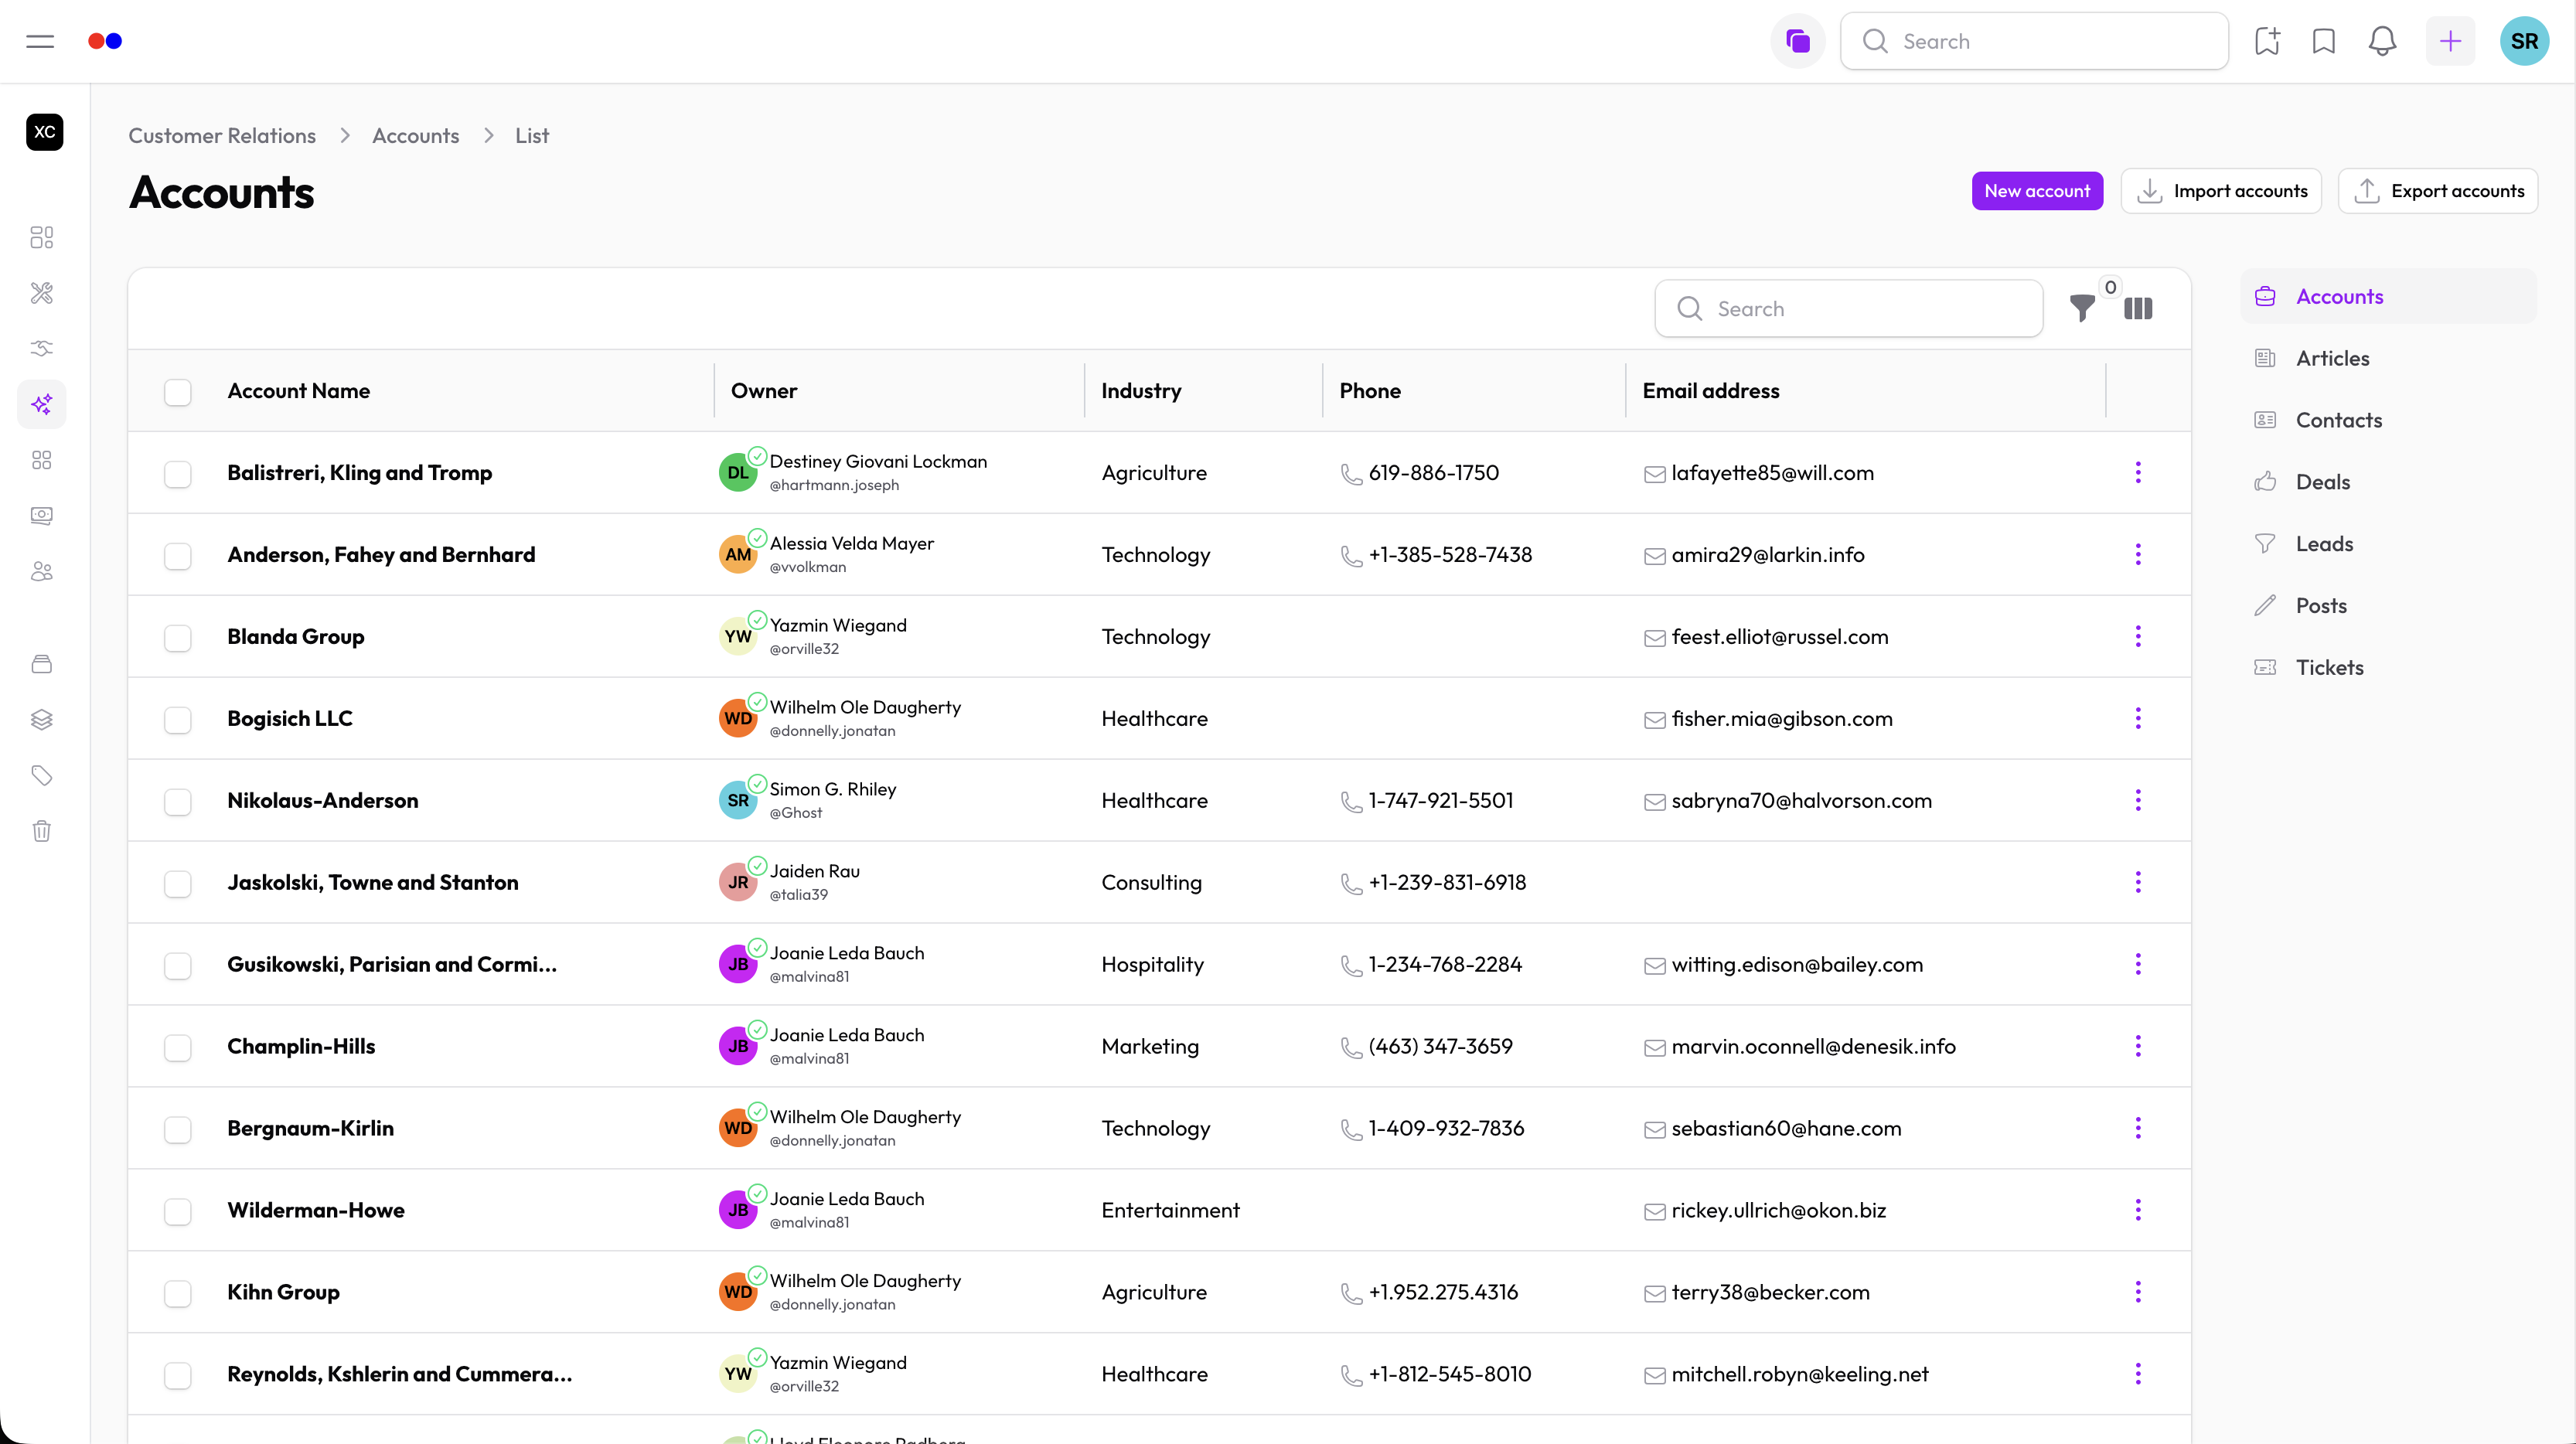2576x1444 pixels.
Task: Open Articles in the right panel
Action: [x=2388, y=358]
